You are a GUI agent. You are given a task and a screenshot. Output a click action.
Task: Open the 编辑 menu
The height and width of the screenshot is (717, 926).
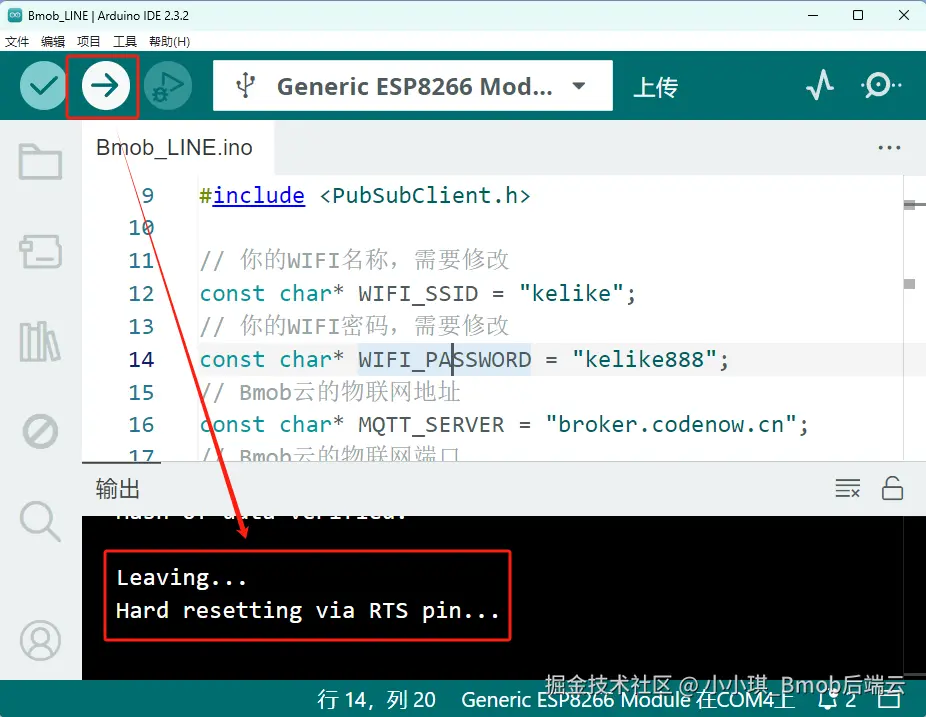click(x=53, y=41)
